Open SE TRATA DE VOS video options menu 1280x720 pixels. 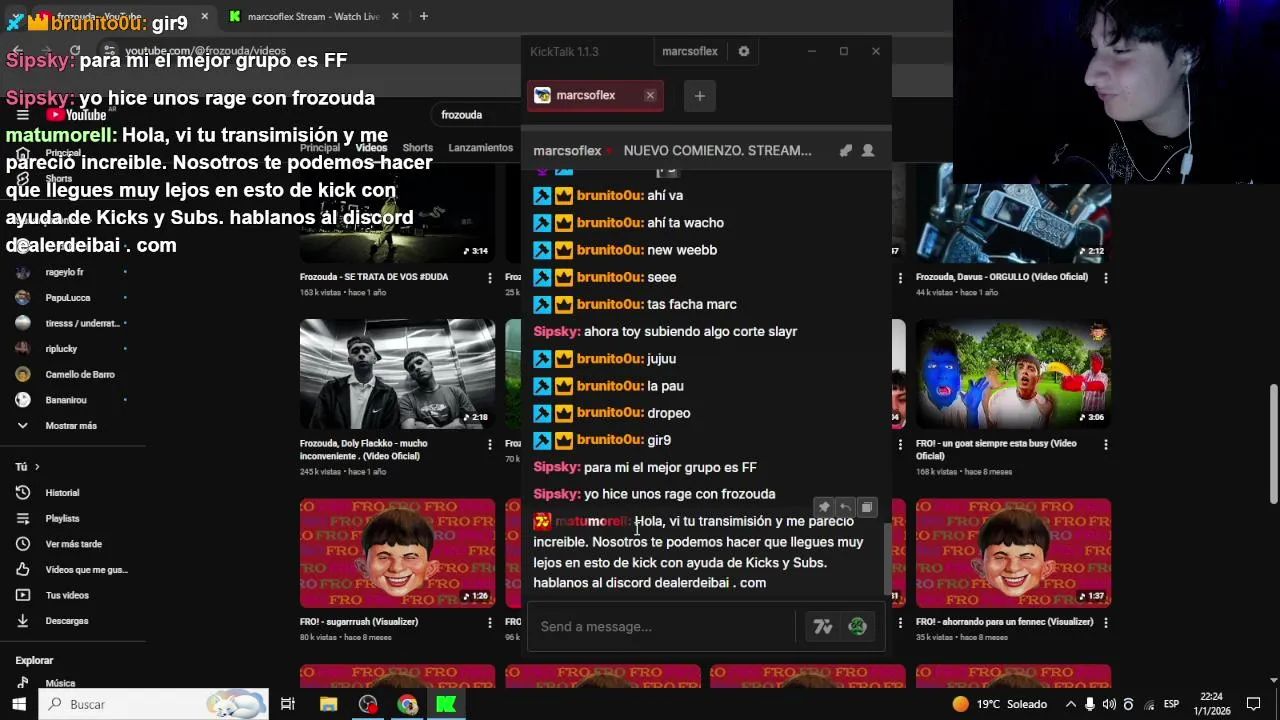tap(489, 278)
